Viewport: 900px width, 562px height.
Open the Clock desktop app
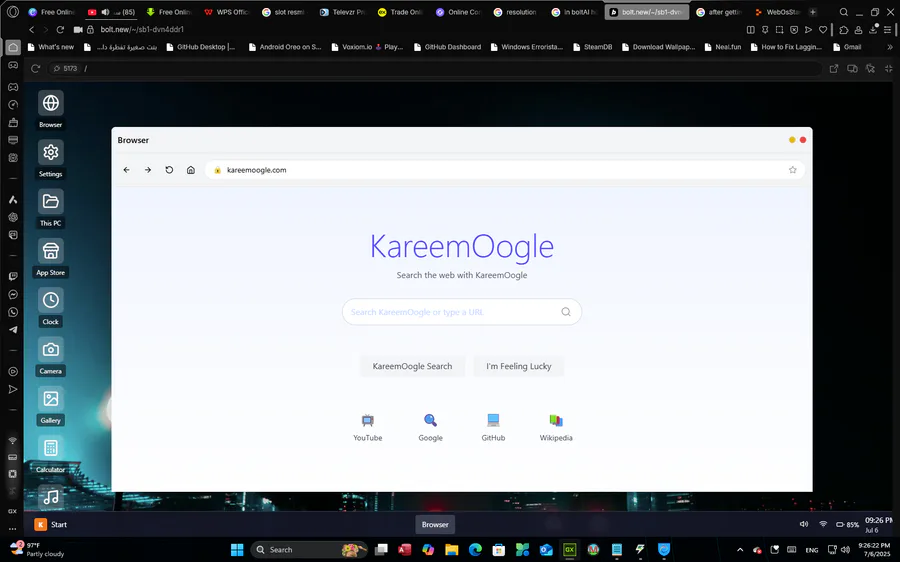tap(51, 307)
